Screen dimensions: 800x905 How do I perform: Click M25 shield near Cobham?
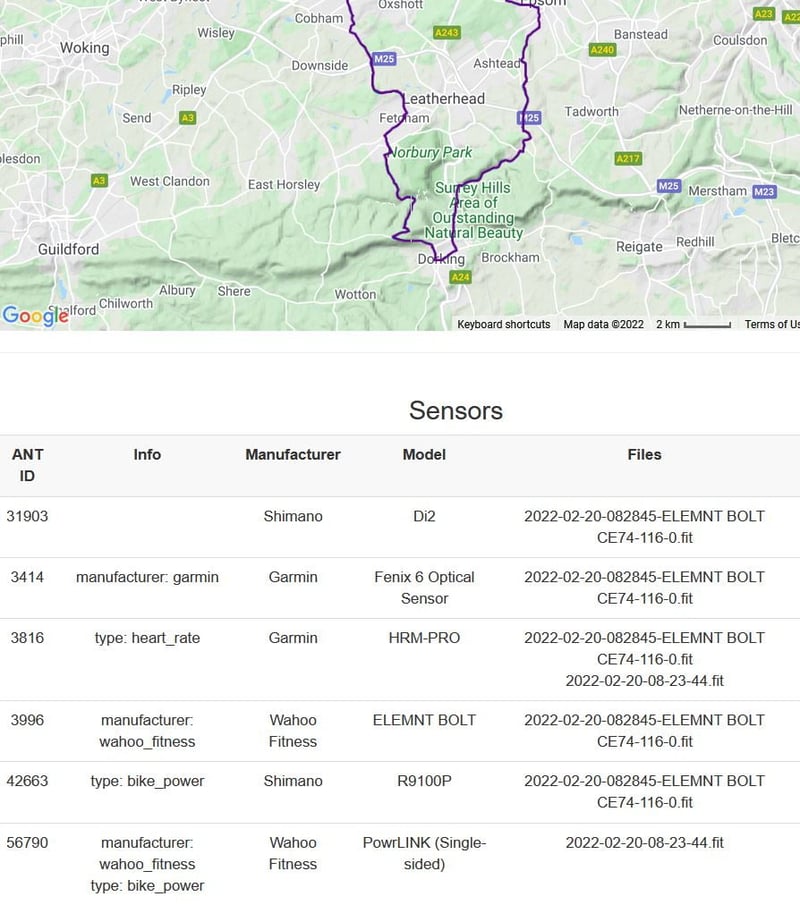384,60
